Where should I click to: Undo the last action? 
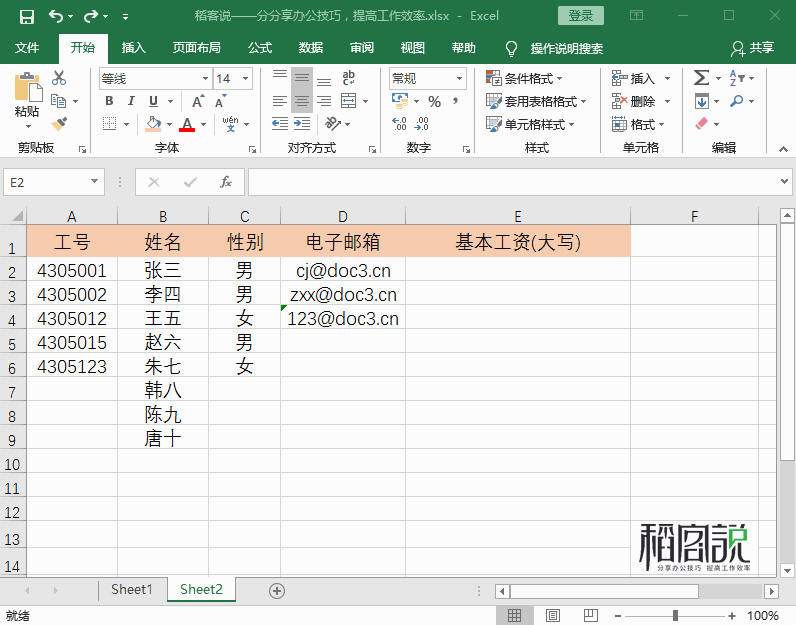tap(55, 16)
